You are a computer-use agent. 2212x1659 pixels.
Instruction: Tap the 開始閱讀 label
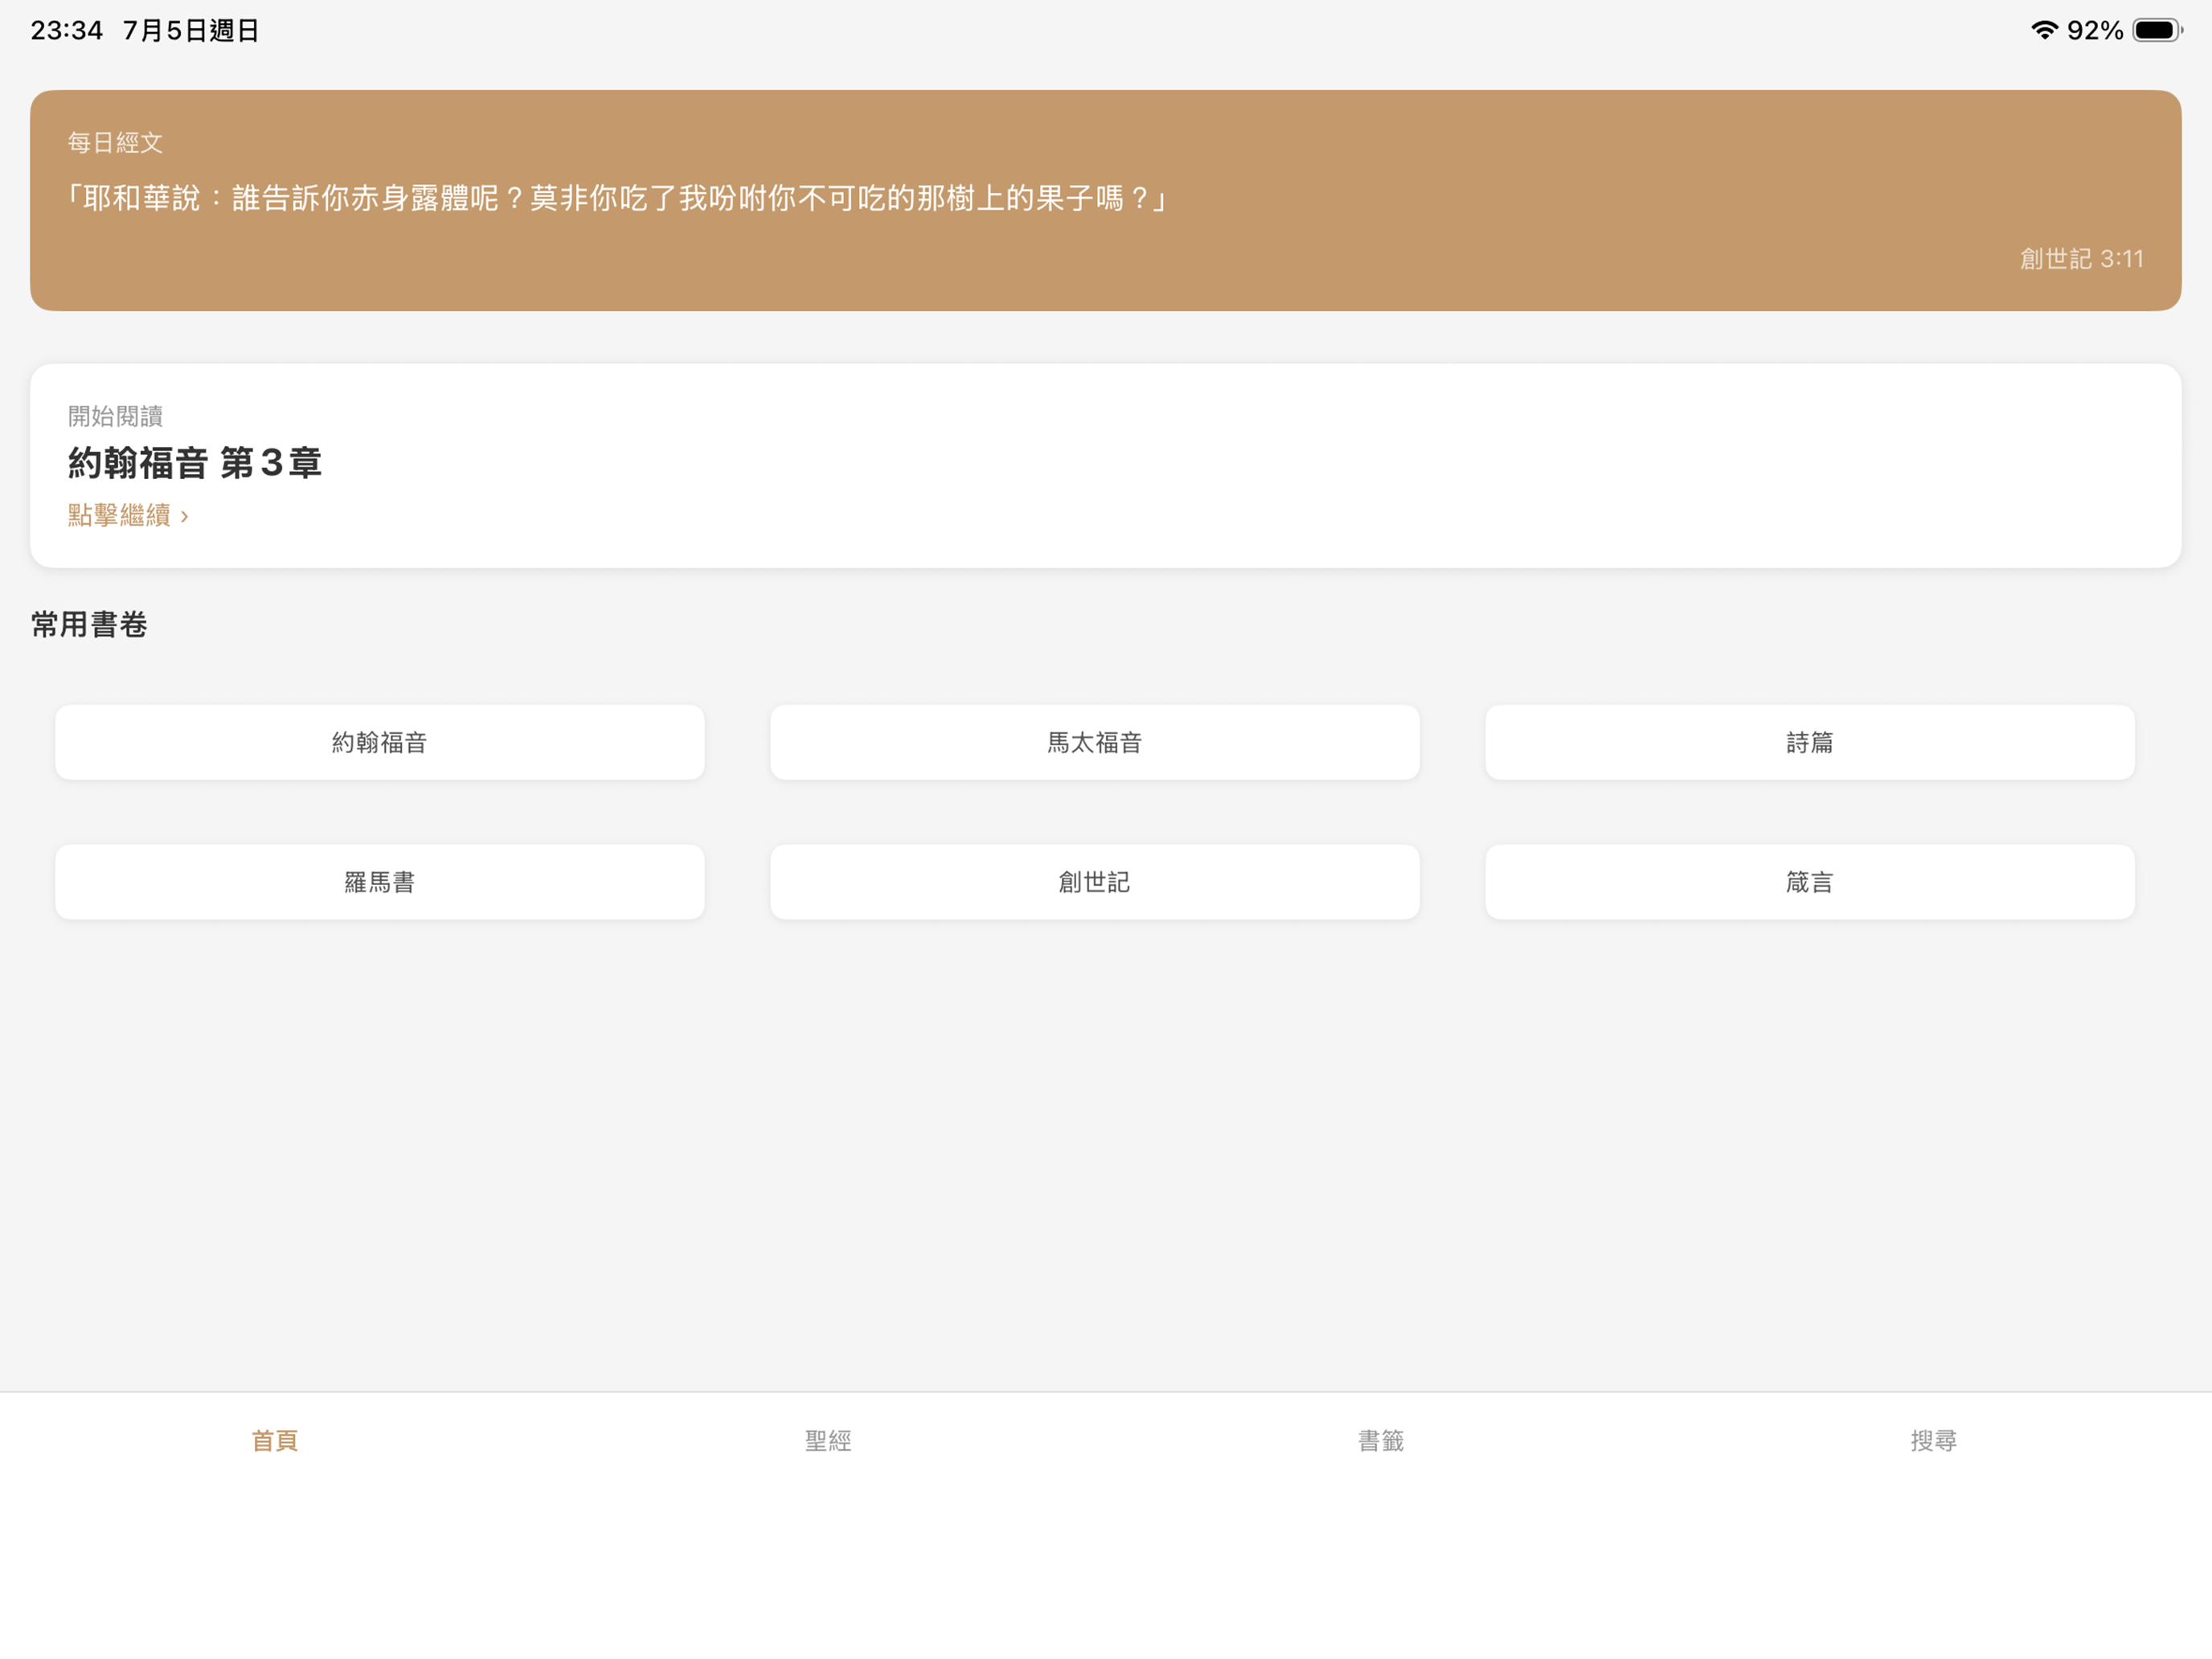coord(115,416)
